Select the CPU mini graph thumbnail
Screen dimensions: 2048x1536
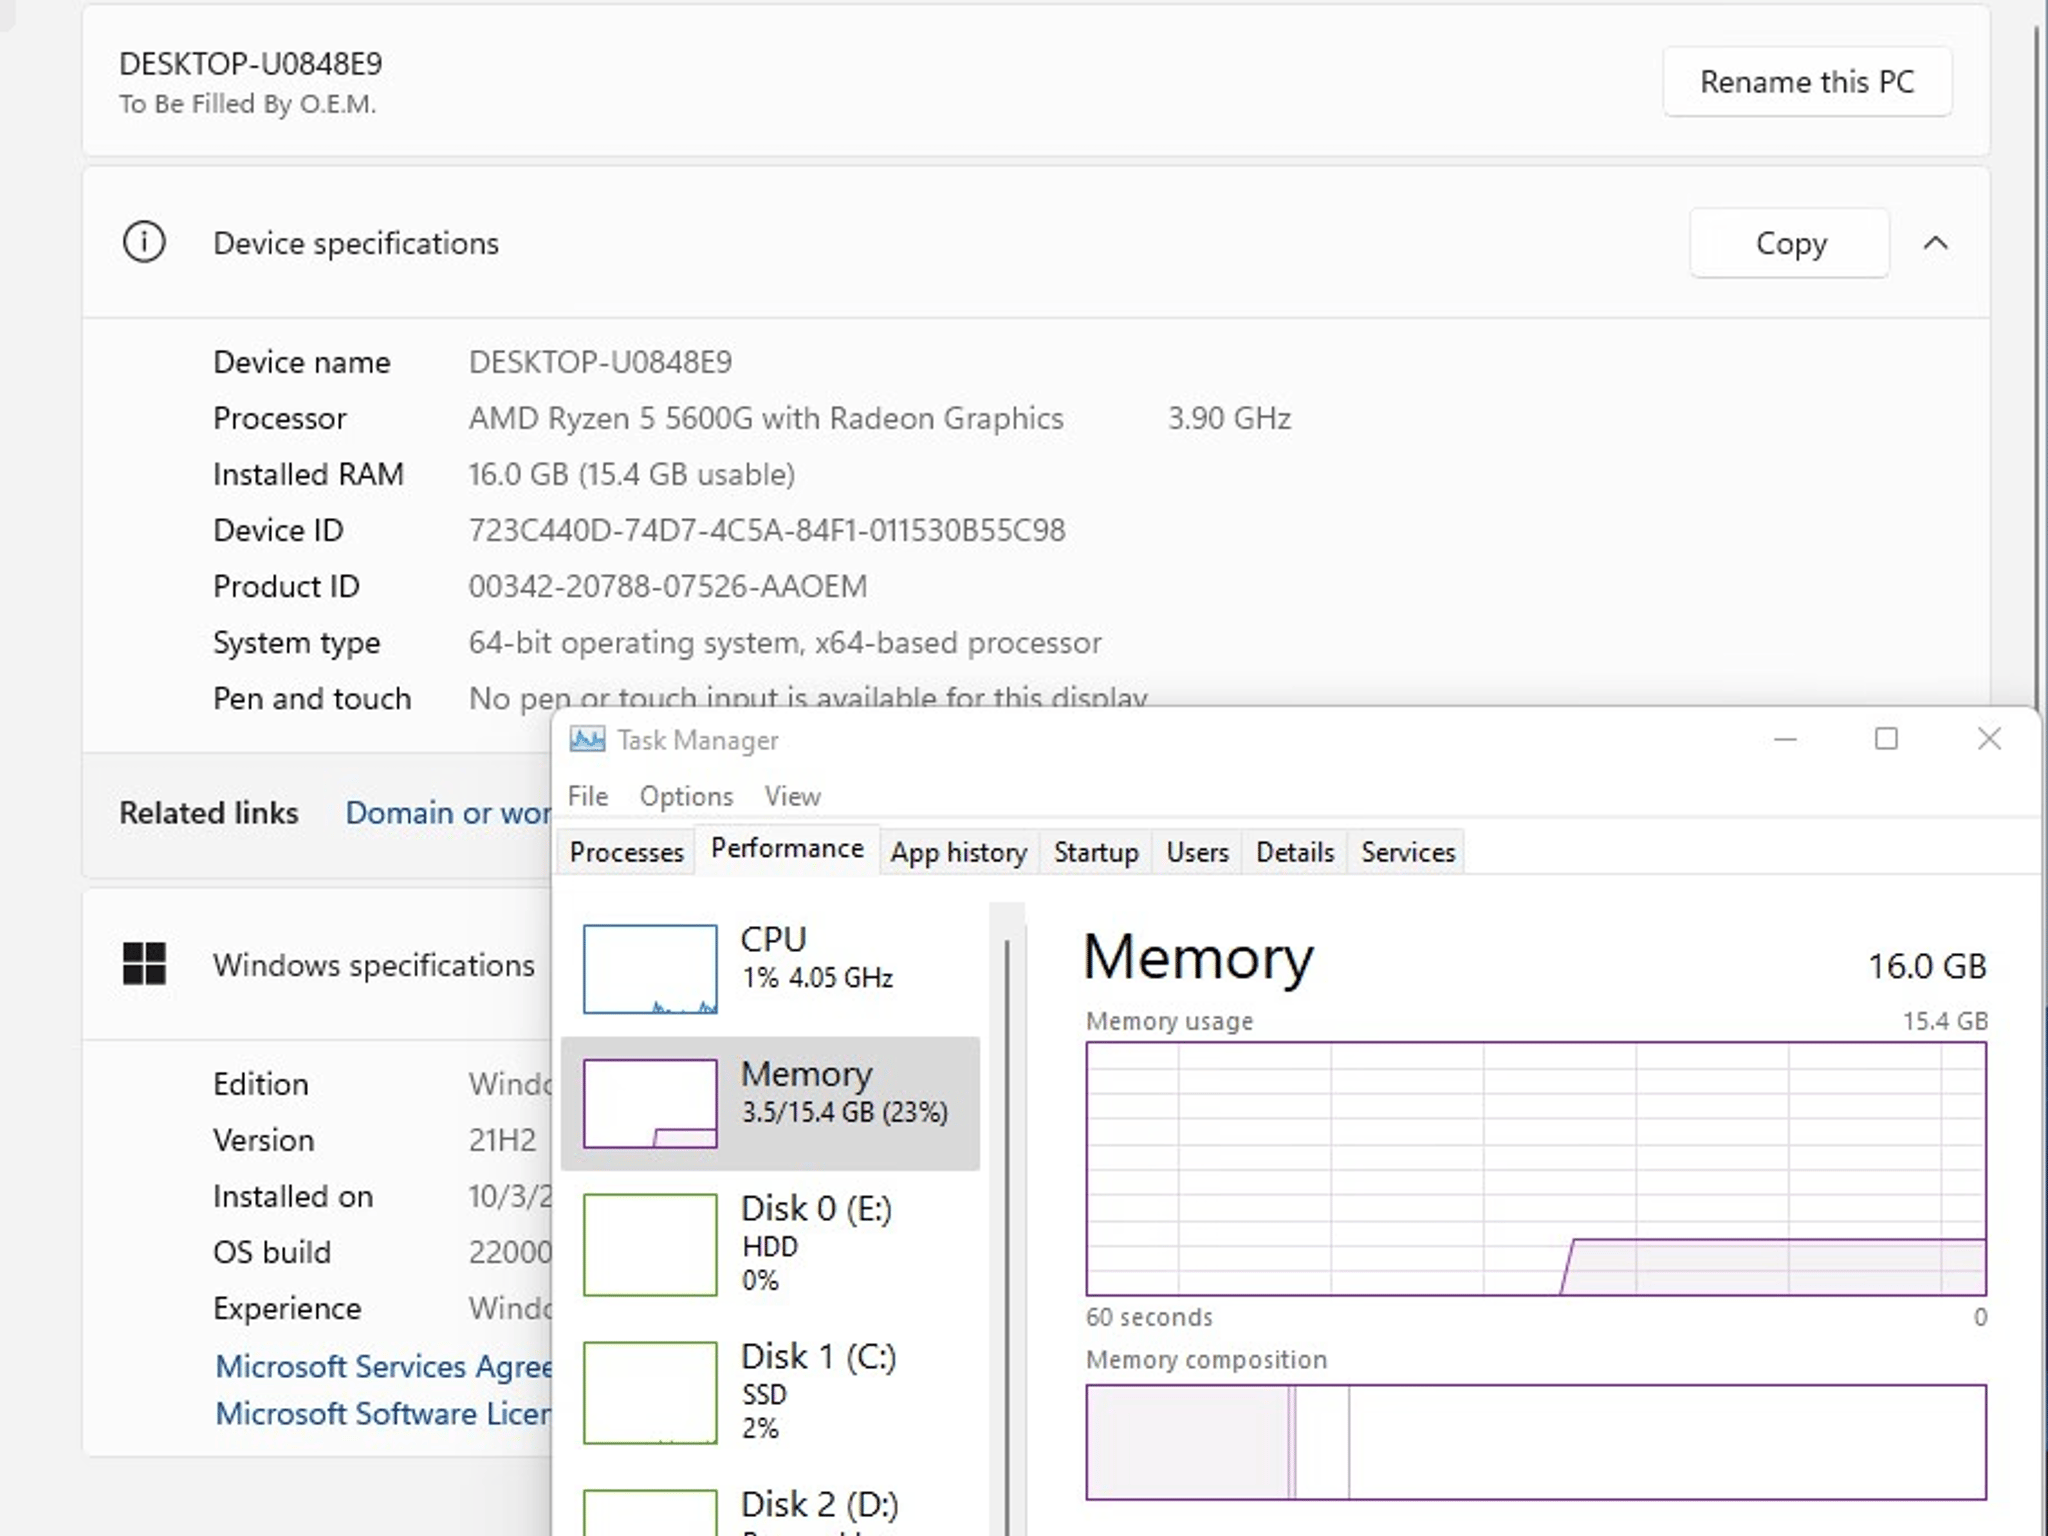point(650,969)
